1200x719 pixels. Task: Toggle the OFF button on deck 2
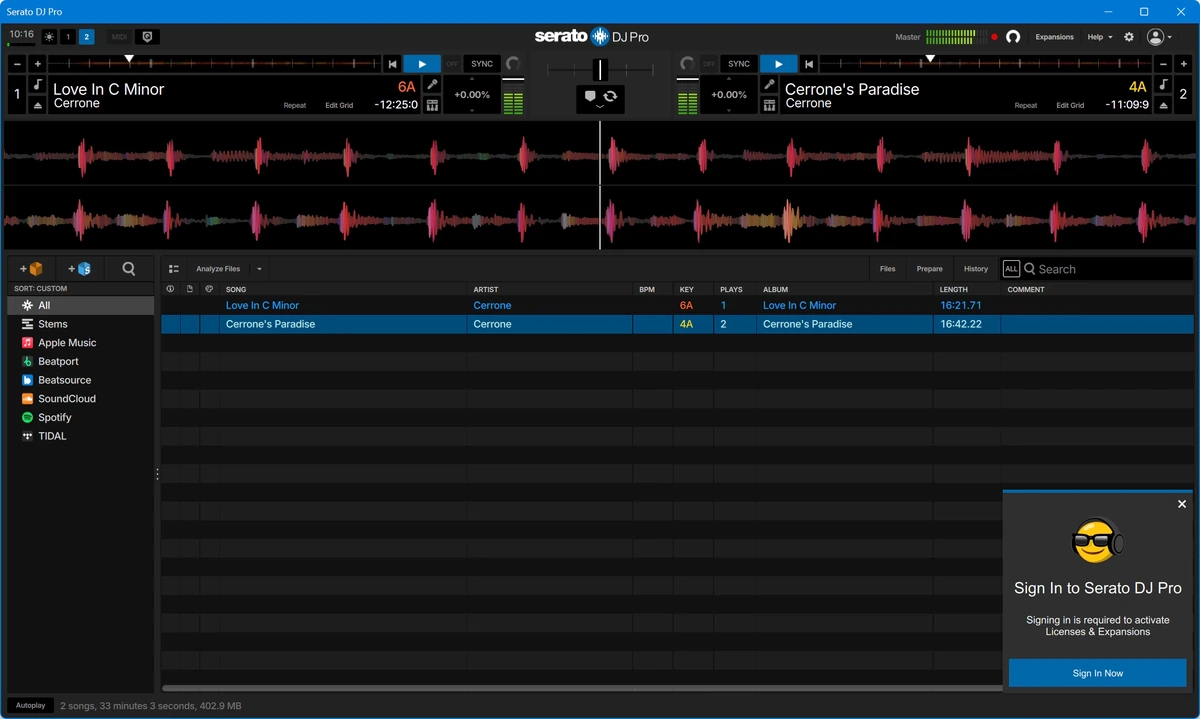709,64
